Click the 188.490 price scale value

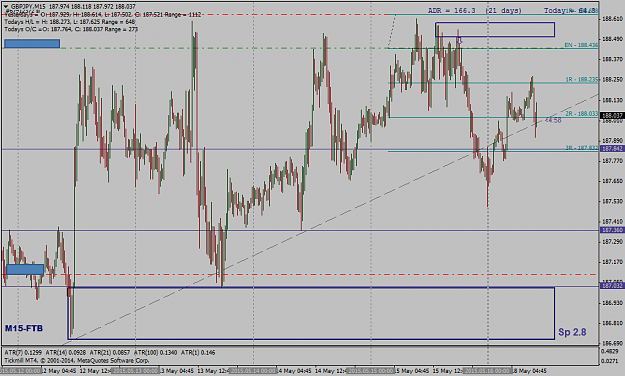click(612, 39)
